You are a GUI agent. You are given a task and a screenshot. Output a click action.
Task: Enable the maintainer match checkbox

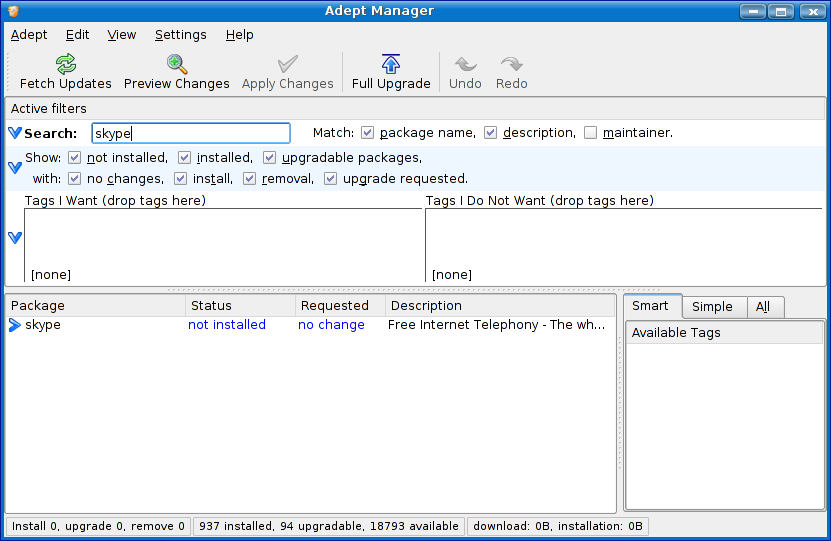point(591,133)
